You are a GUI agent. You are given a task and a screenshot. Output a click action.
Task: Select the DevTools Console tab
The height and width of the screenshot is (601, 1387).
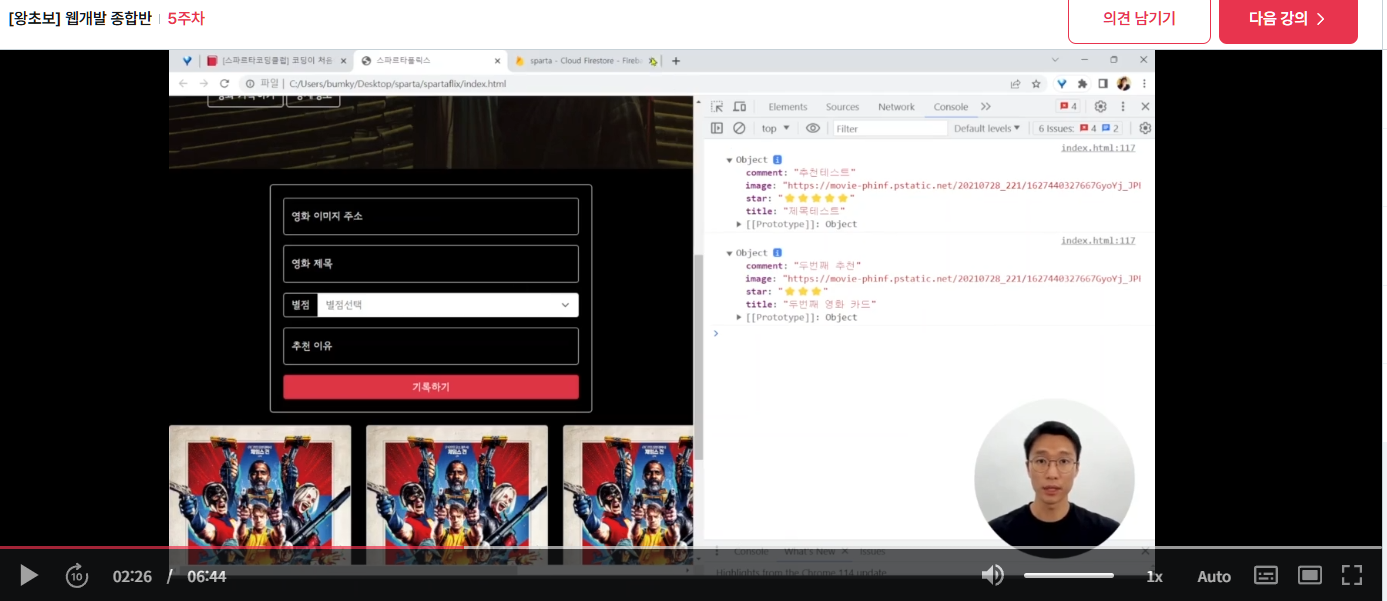point(951,107)
